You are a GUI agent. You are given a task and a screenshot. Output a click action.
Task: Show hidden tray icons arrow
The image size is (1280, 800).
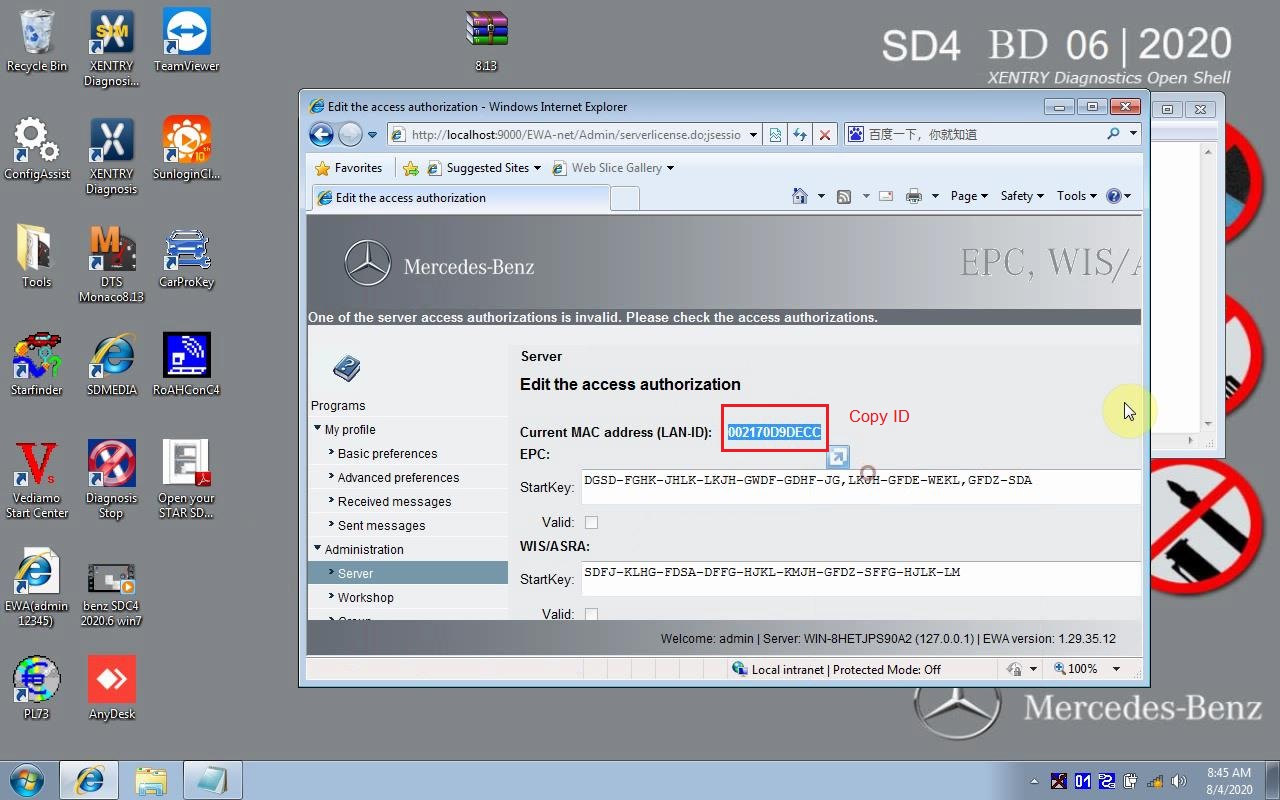(x=1034, y=781)
